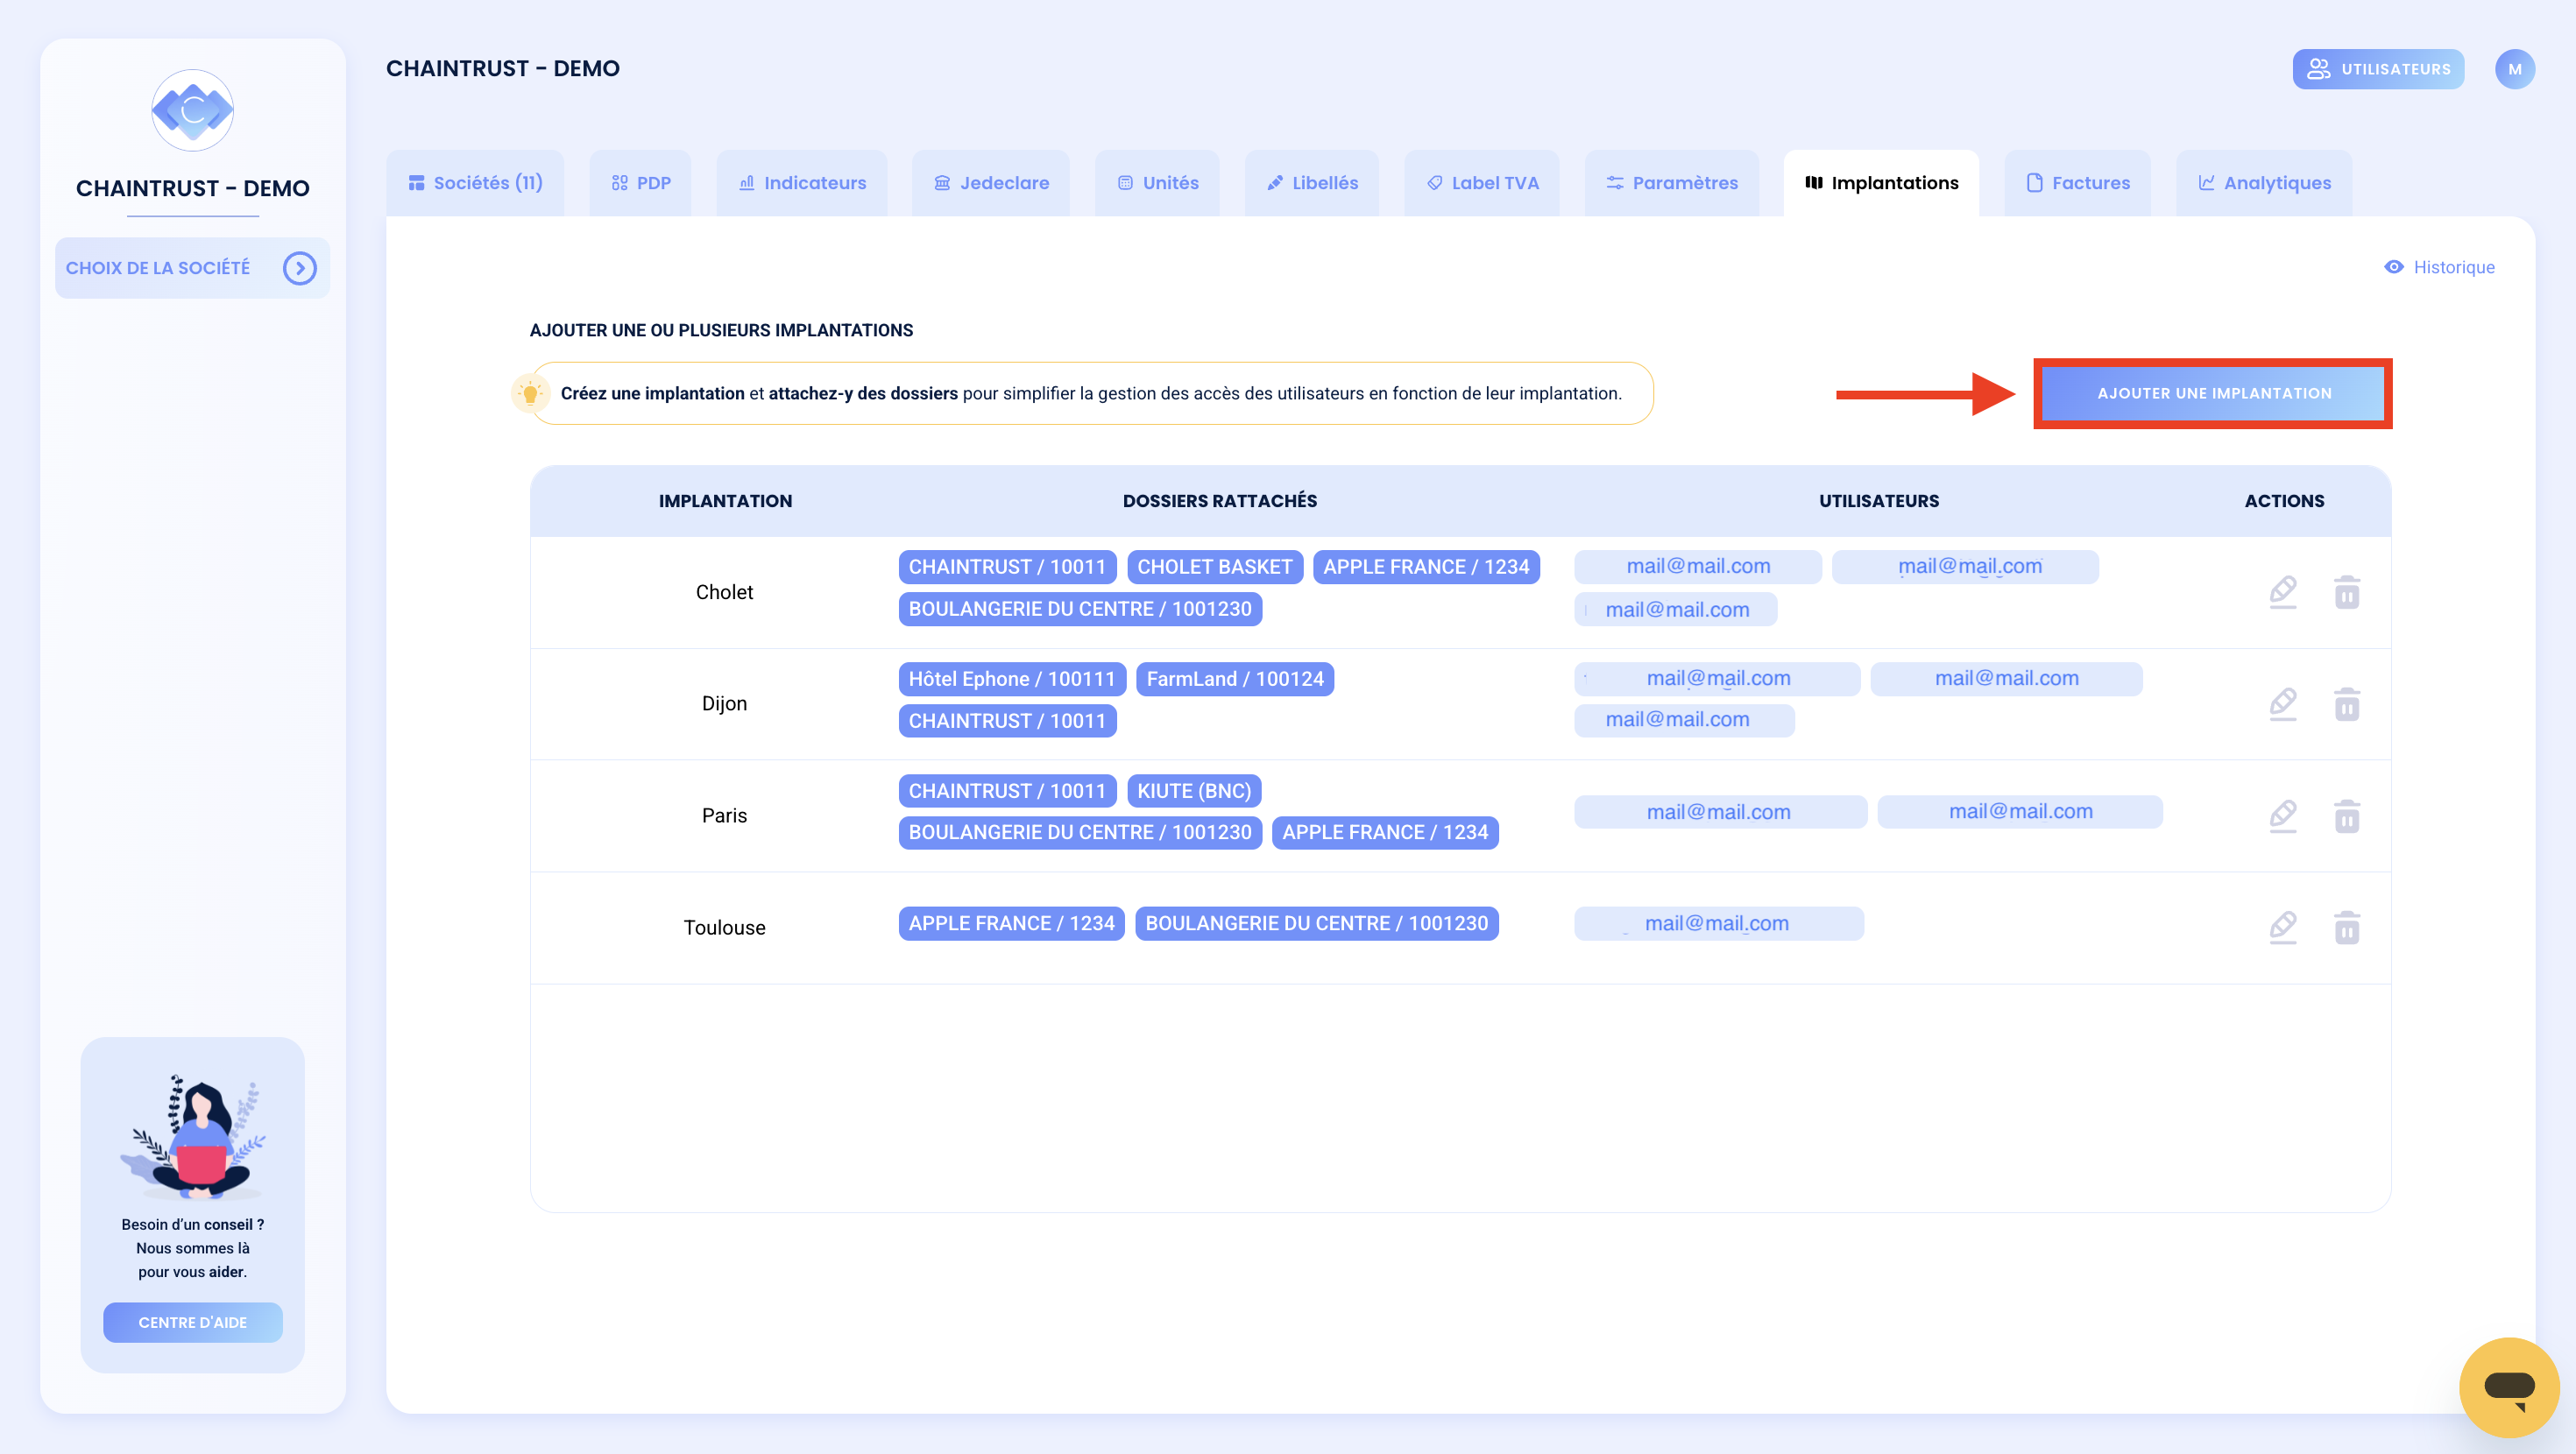Switch to the Libellés tab

[x=1312, y=183]
